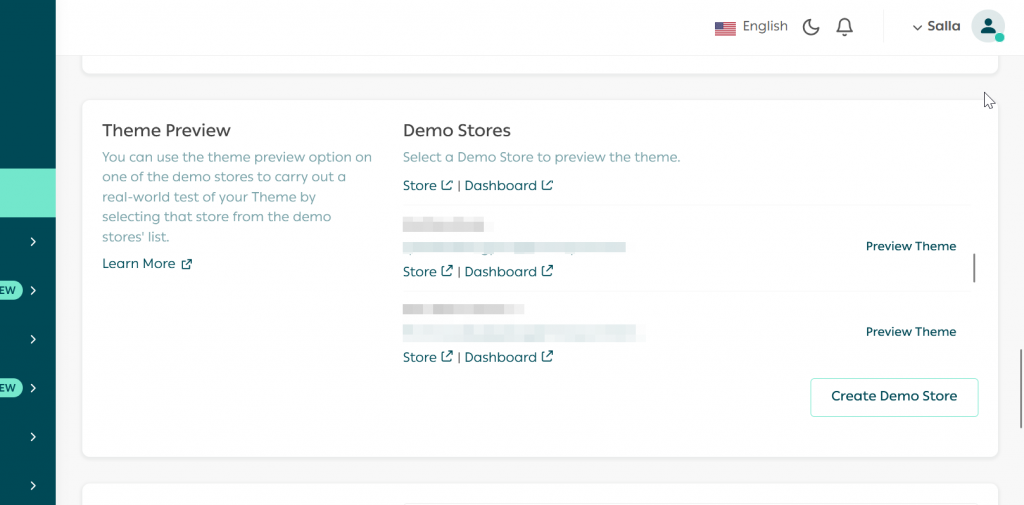Image resolution: width=1024 pixels, height=505 pixels.
Task: Switch language using the English label
Action: coord(765,27)
